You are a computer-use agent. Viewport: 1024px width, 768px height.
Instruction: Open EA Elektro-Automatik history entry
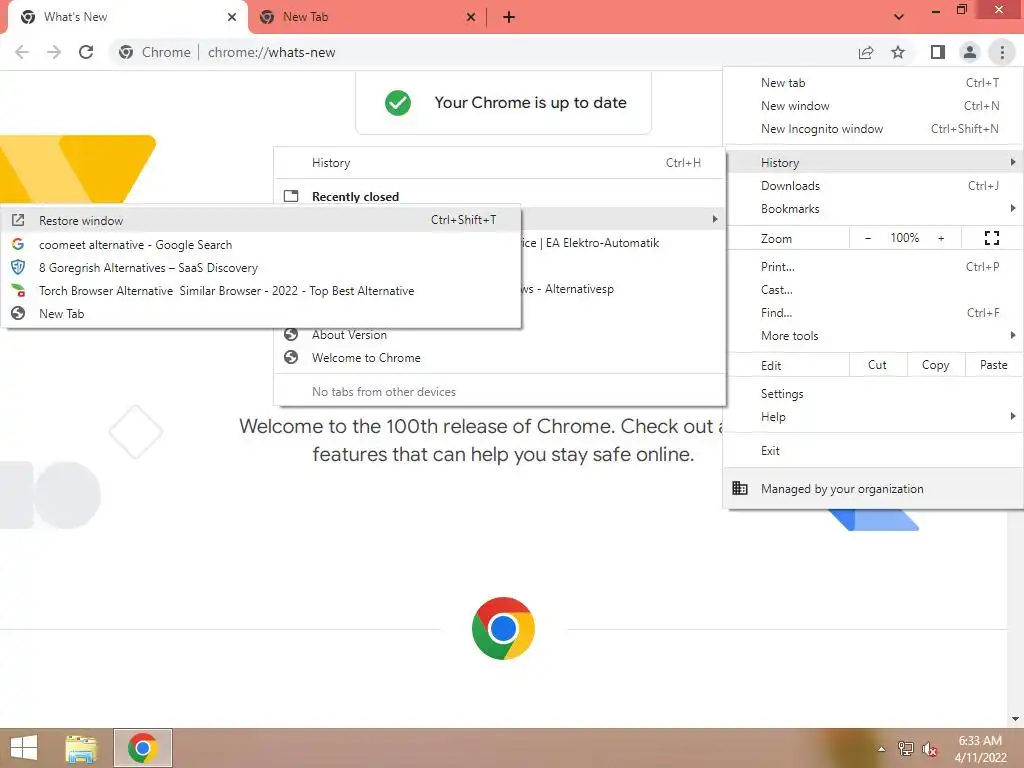tap(591, 243)
